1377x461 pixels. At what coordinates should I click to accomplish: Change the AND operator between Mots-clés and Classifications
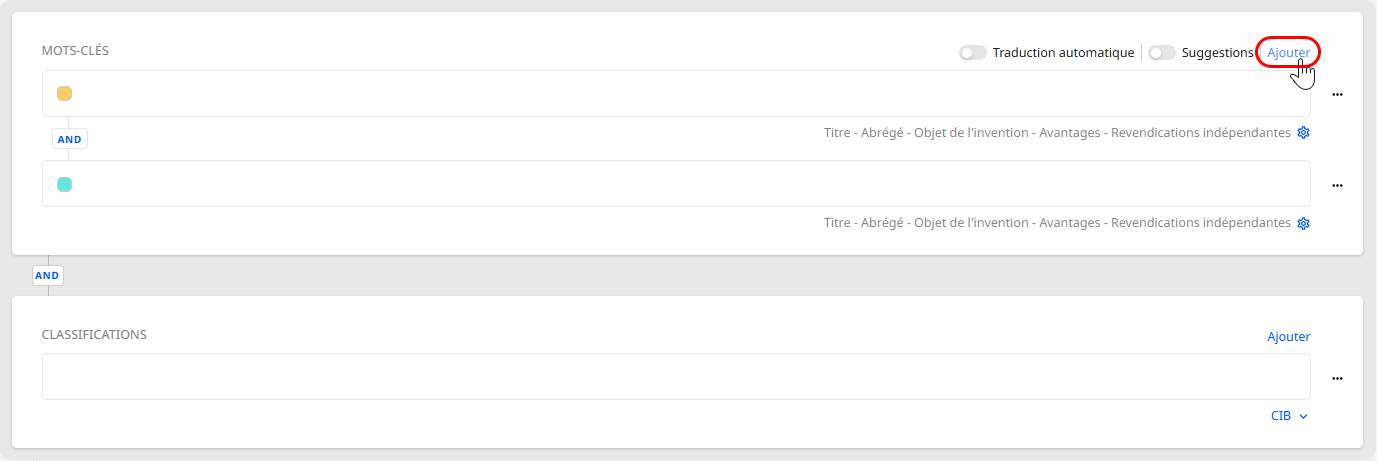click(x=48, y=275)
